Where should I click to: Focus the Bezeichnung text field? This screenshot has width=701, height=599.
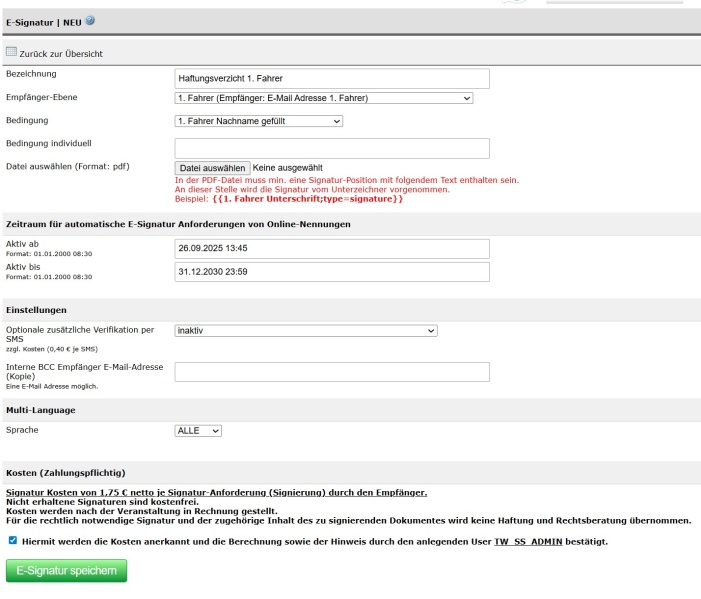pyautogui.click(x=332, y=78)
